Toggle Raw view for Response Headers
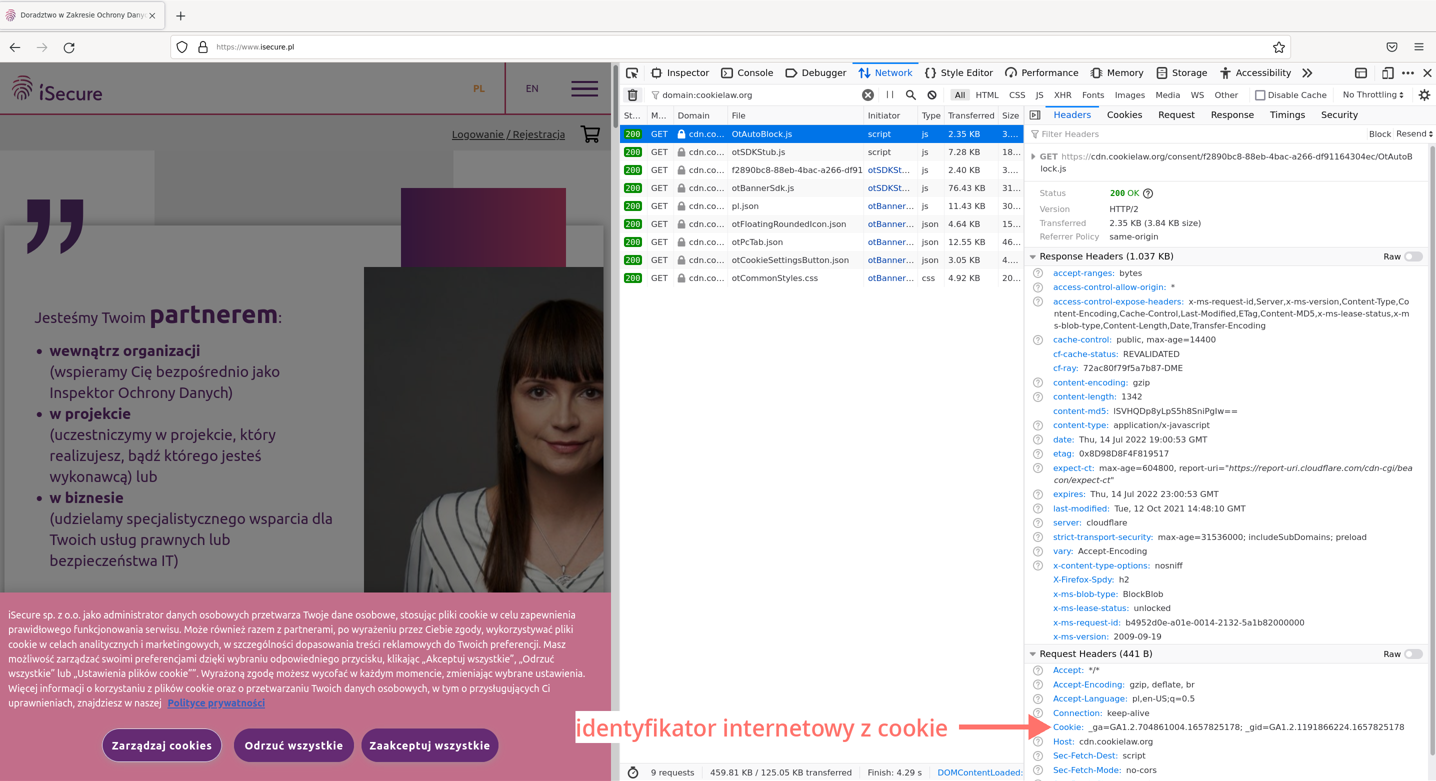 pyautogui.click(x=1412, y=257)
